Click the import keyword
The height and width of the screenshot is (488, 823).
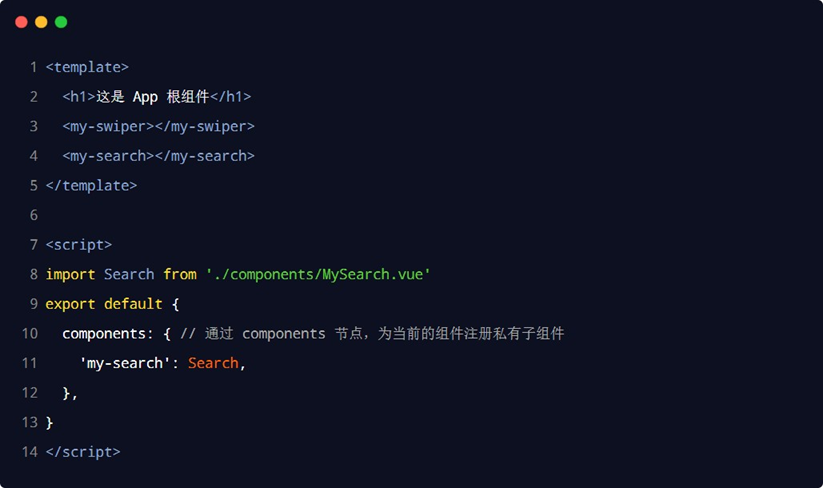70,274
